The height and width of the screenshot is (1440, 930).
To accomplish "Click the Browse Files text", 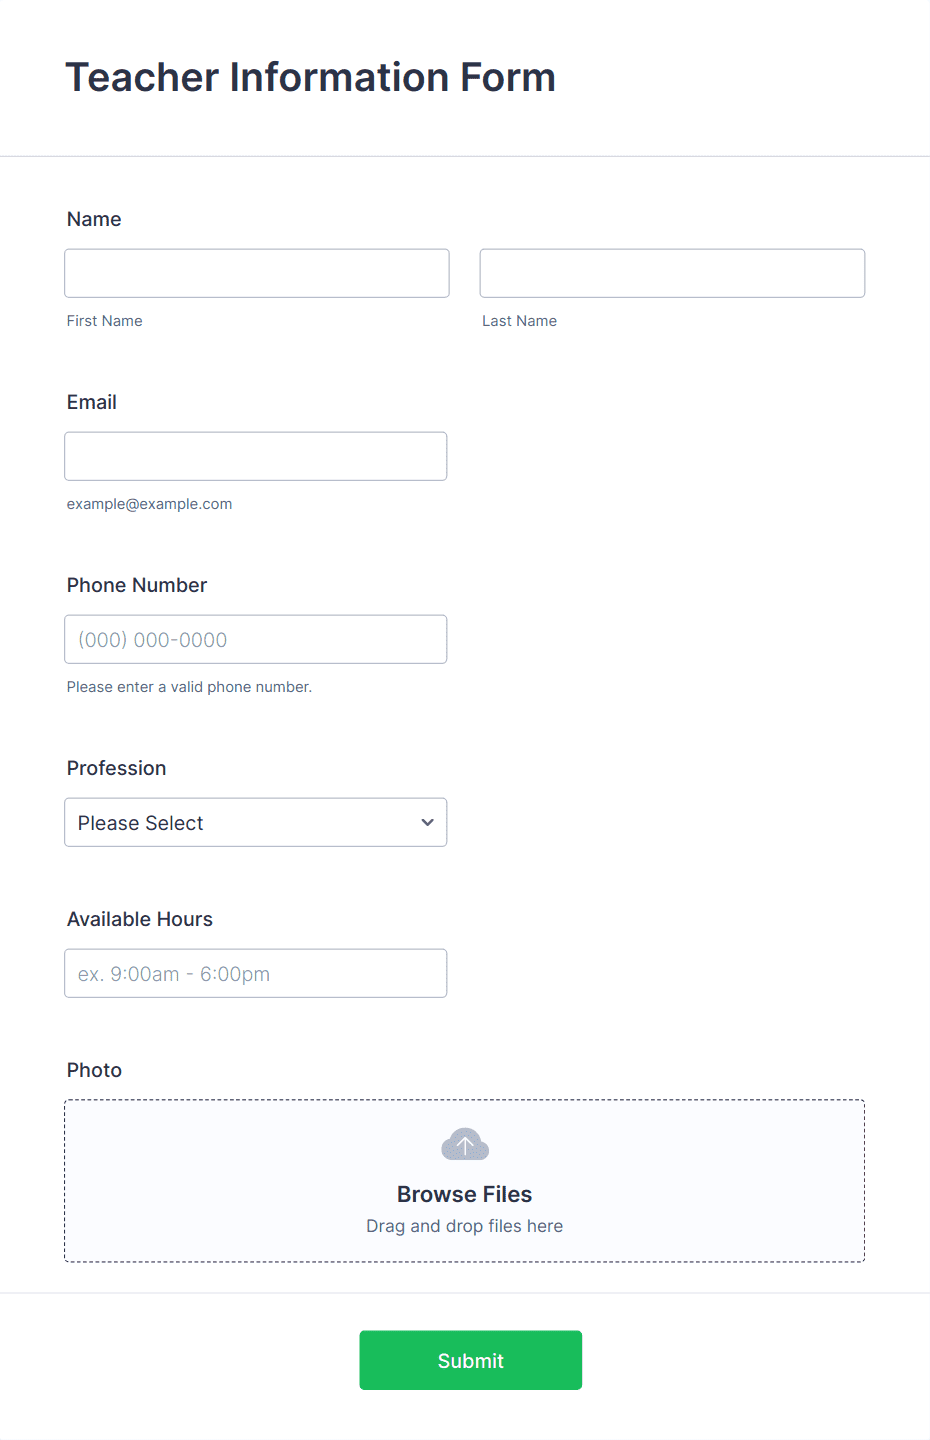I will coord(465,1194).
